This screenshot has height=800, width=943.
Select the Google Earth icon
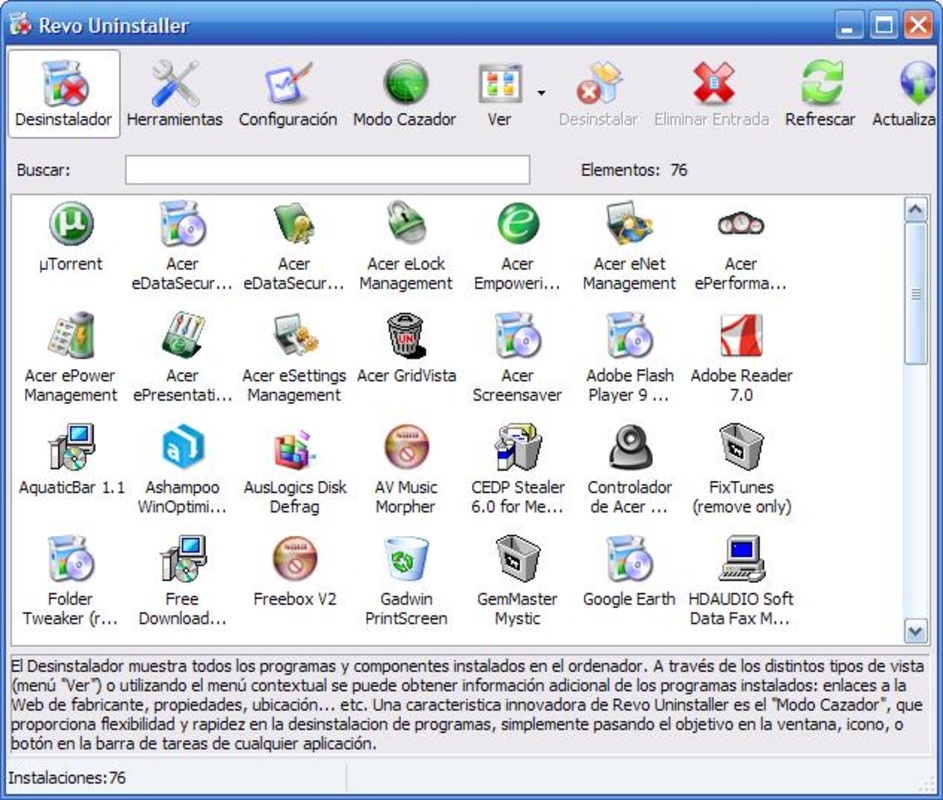coord(629,560)
